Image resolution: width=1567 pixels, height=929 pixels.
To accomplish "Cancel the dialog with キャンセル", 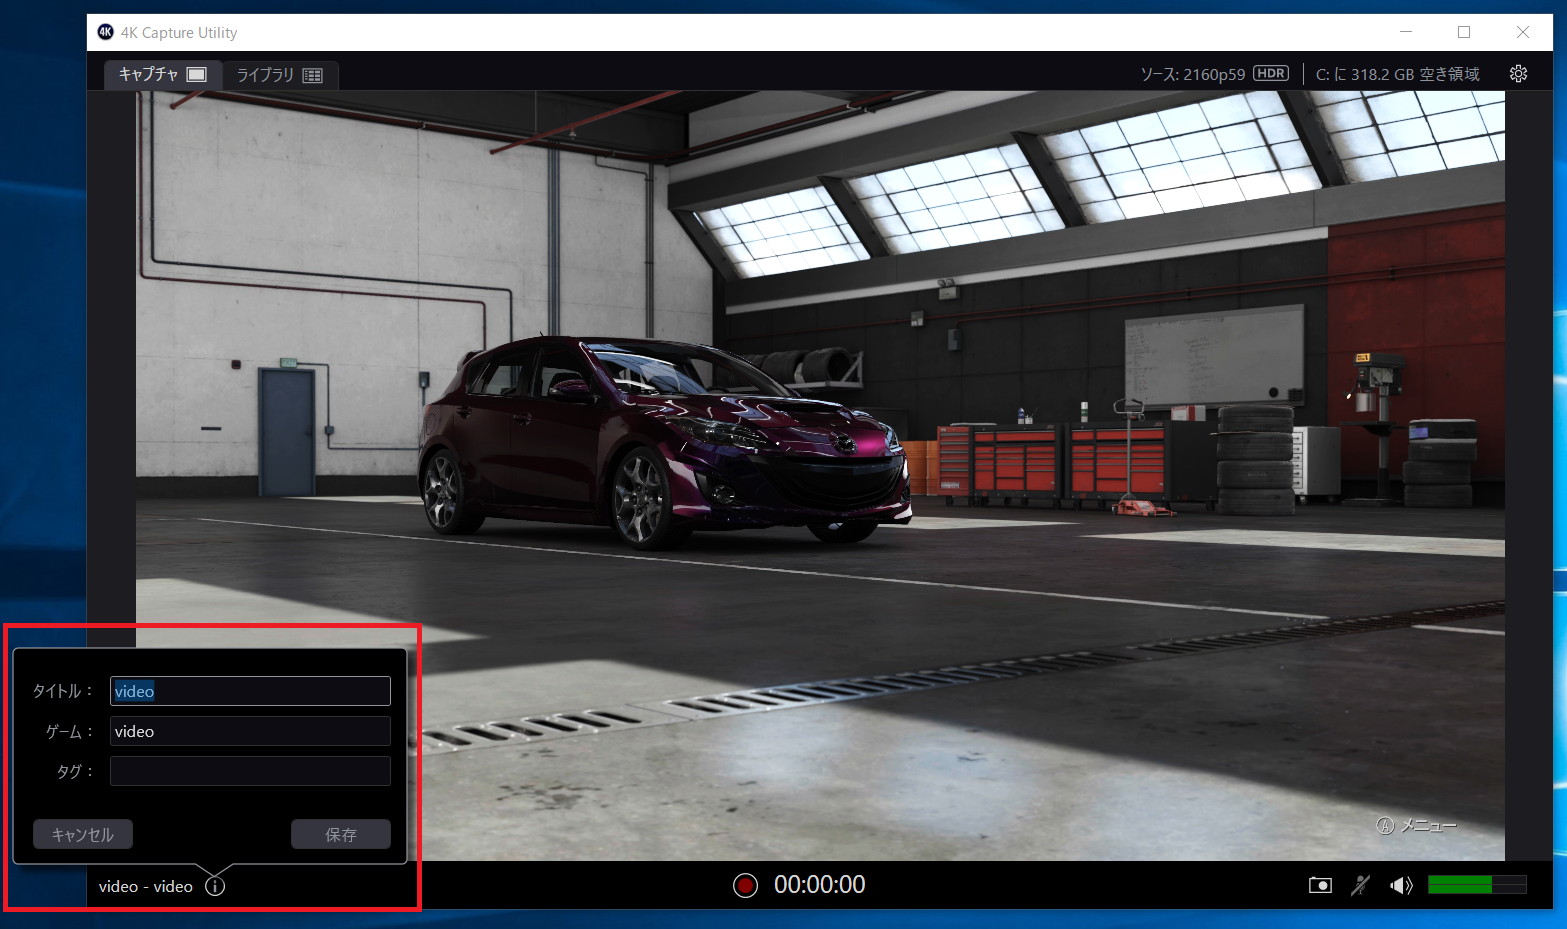I will click(83, 834).
